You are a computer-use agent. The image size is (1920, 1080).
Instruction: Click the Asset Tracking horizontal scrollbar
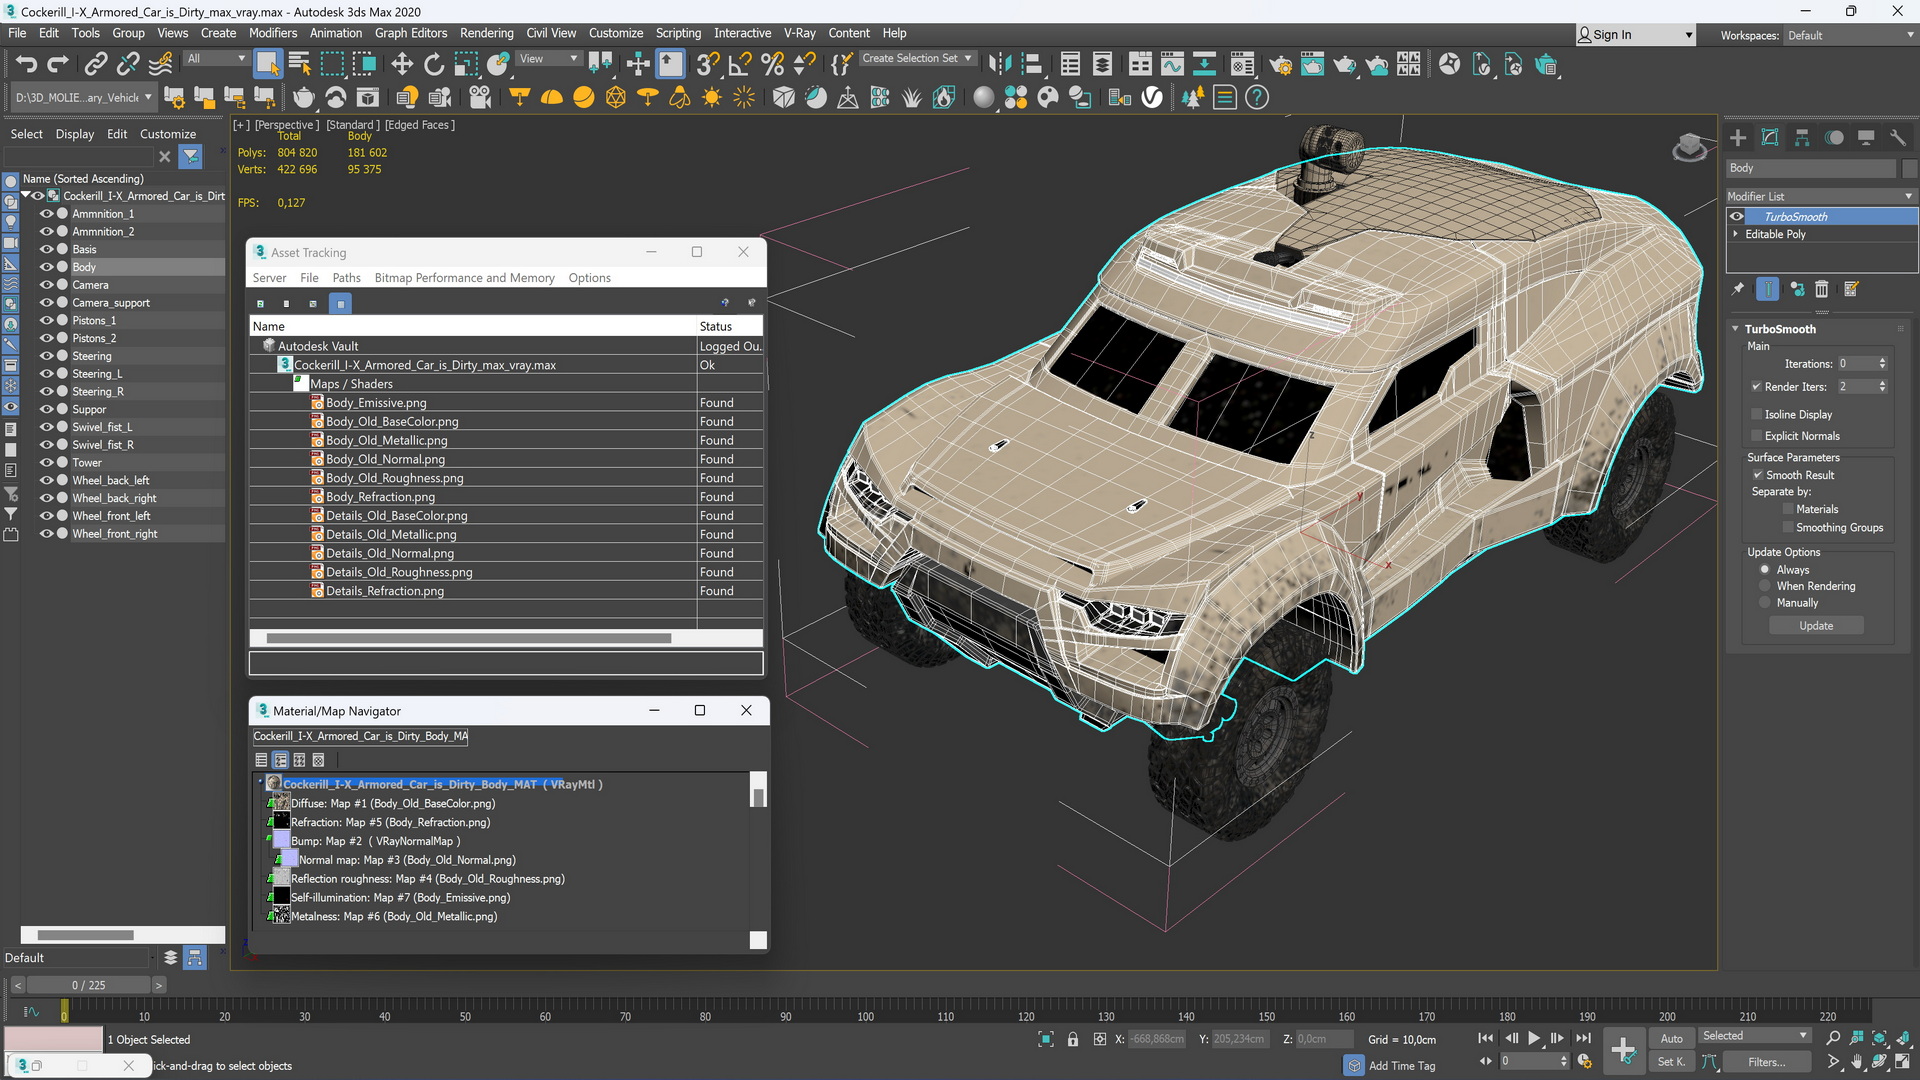pyautogui.click(x=468, y=638)
